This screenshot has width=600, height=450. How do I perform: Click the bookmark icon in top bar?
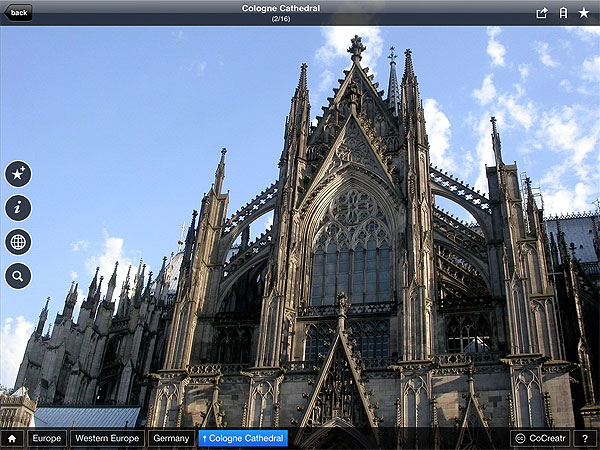point(563,13)
